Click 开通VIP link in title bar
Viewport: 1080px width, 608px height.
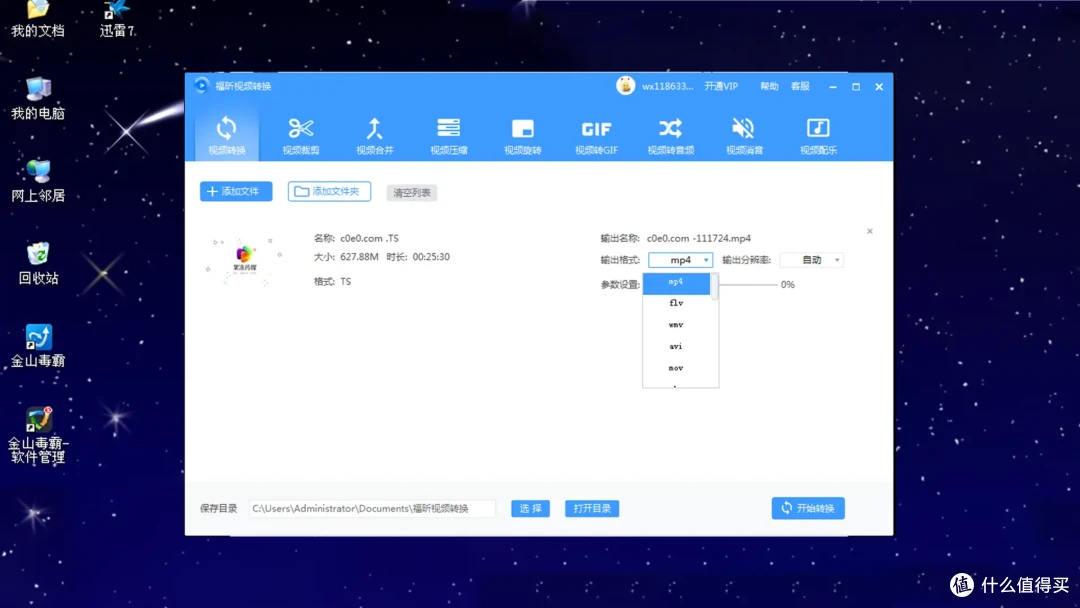[720, 86]
